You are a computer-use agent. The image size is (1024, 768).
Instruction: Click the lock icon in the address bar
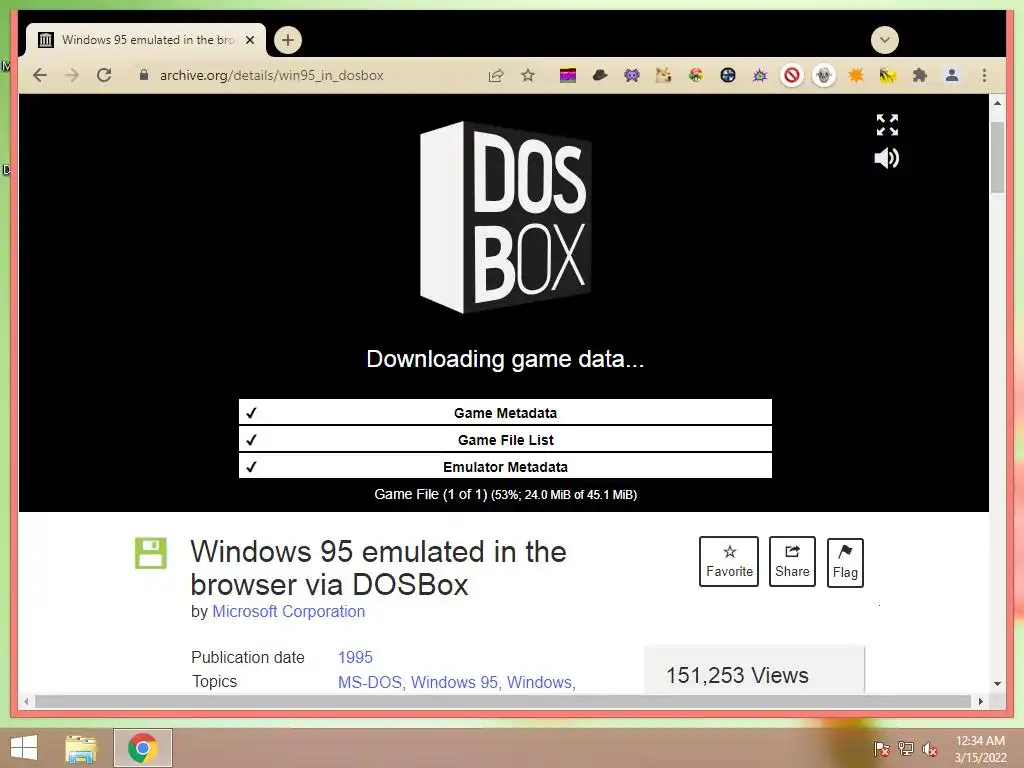tap(144, 75)
